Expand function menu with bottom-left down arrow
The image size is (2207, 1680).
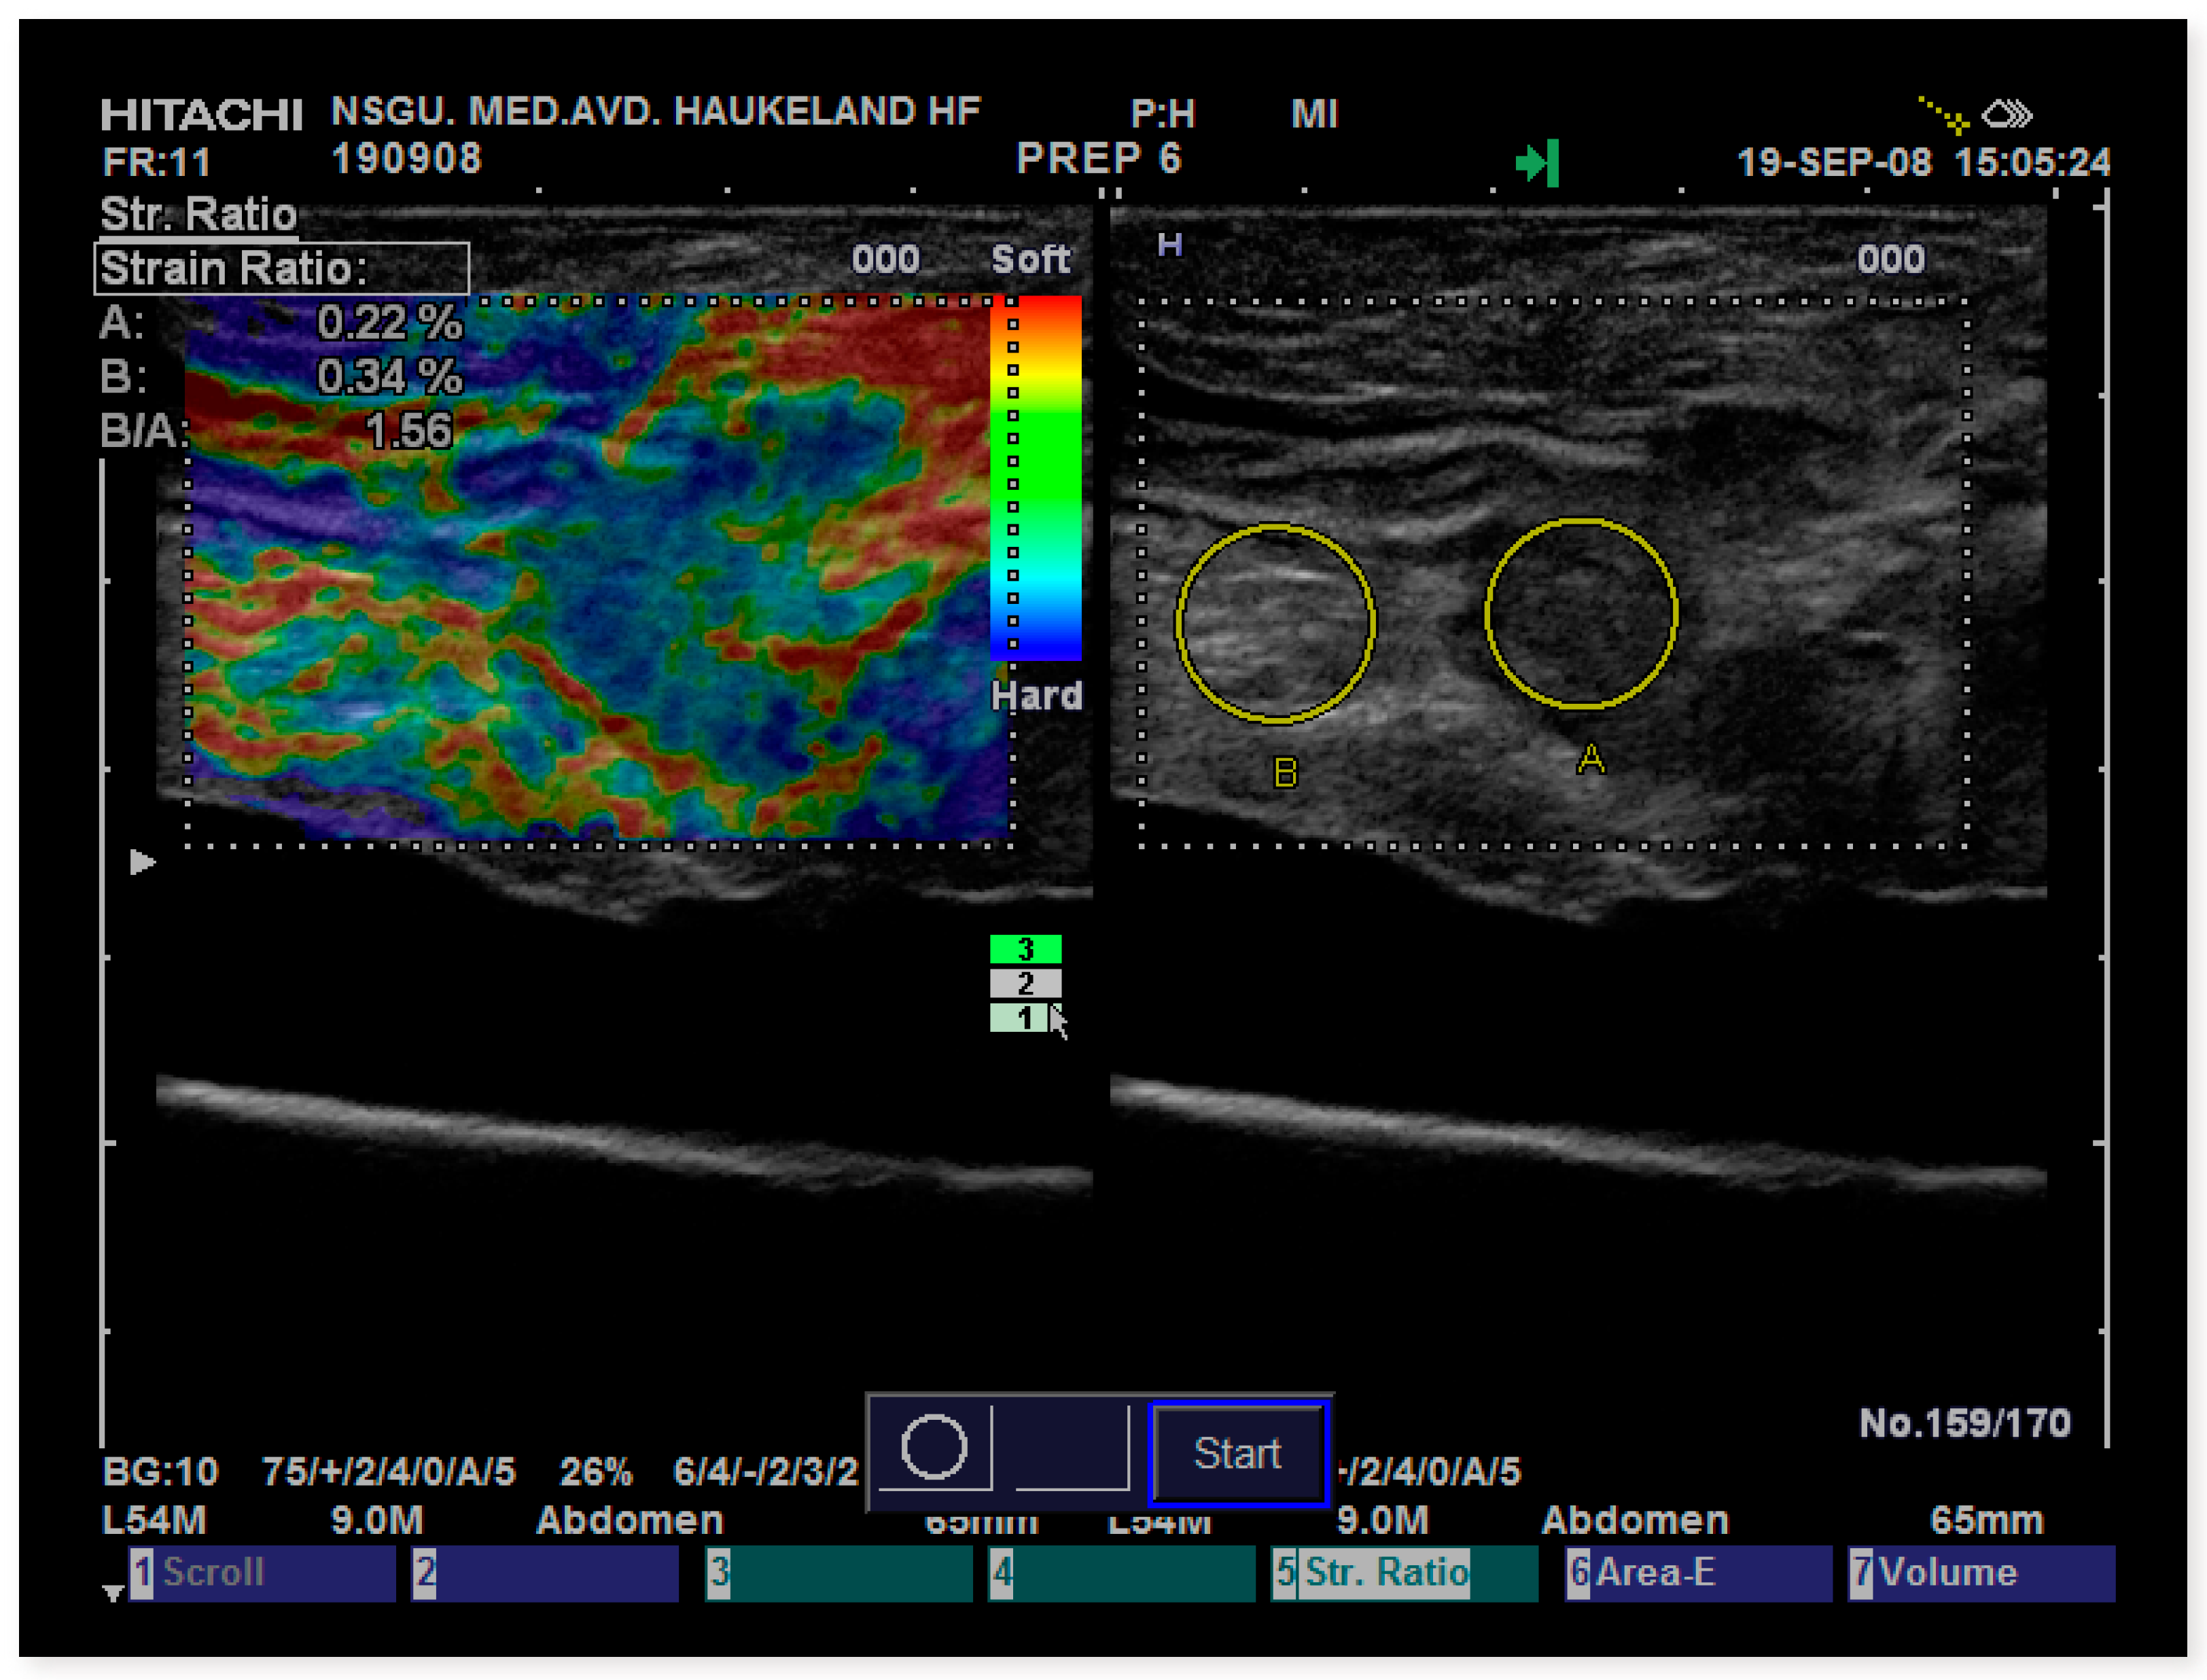point(113,1592)
